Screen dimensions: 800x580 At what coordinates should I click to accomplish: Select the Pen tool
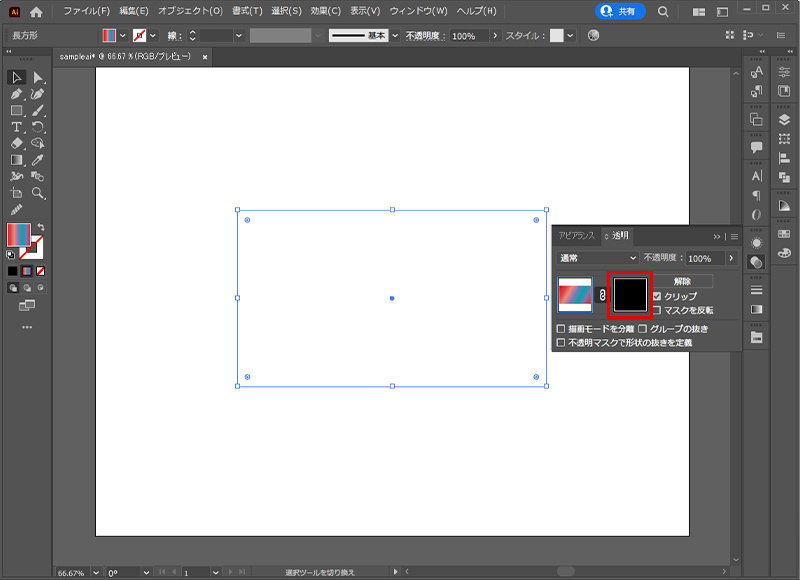tap(17, 94)
